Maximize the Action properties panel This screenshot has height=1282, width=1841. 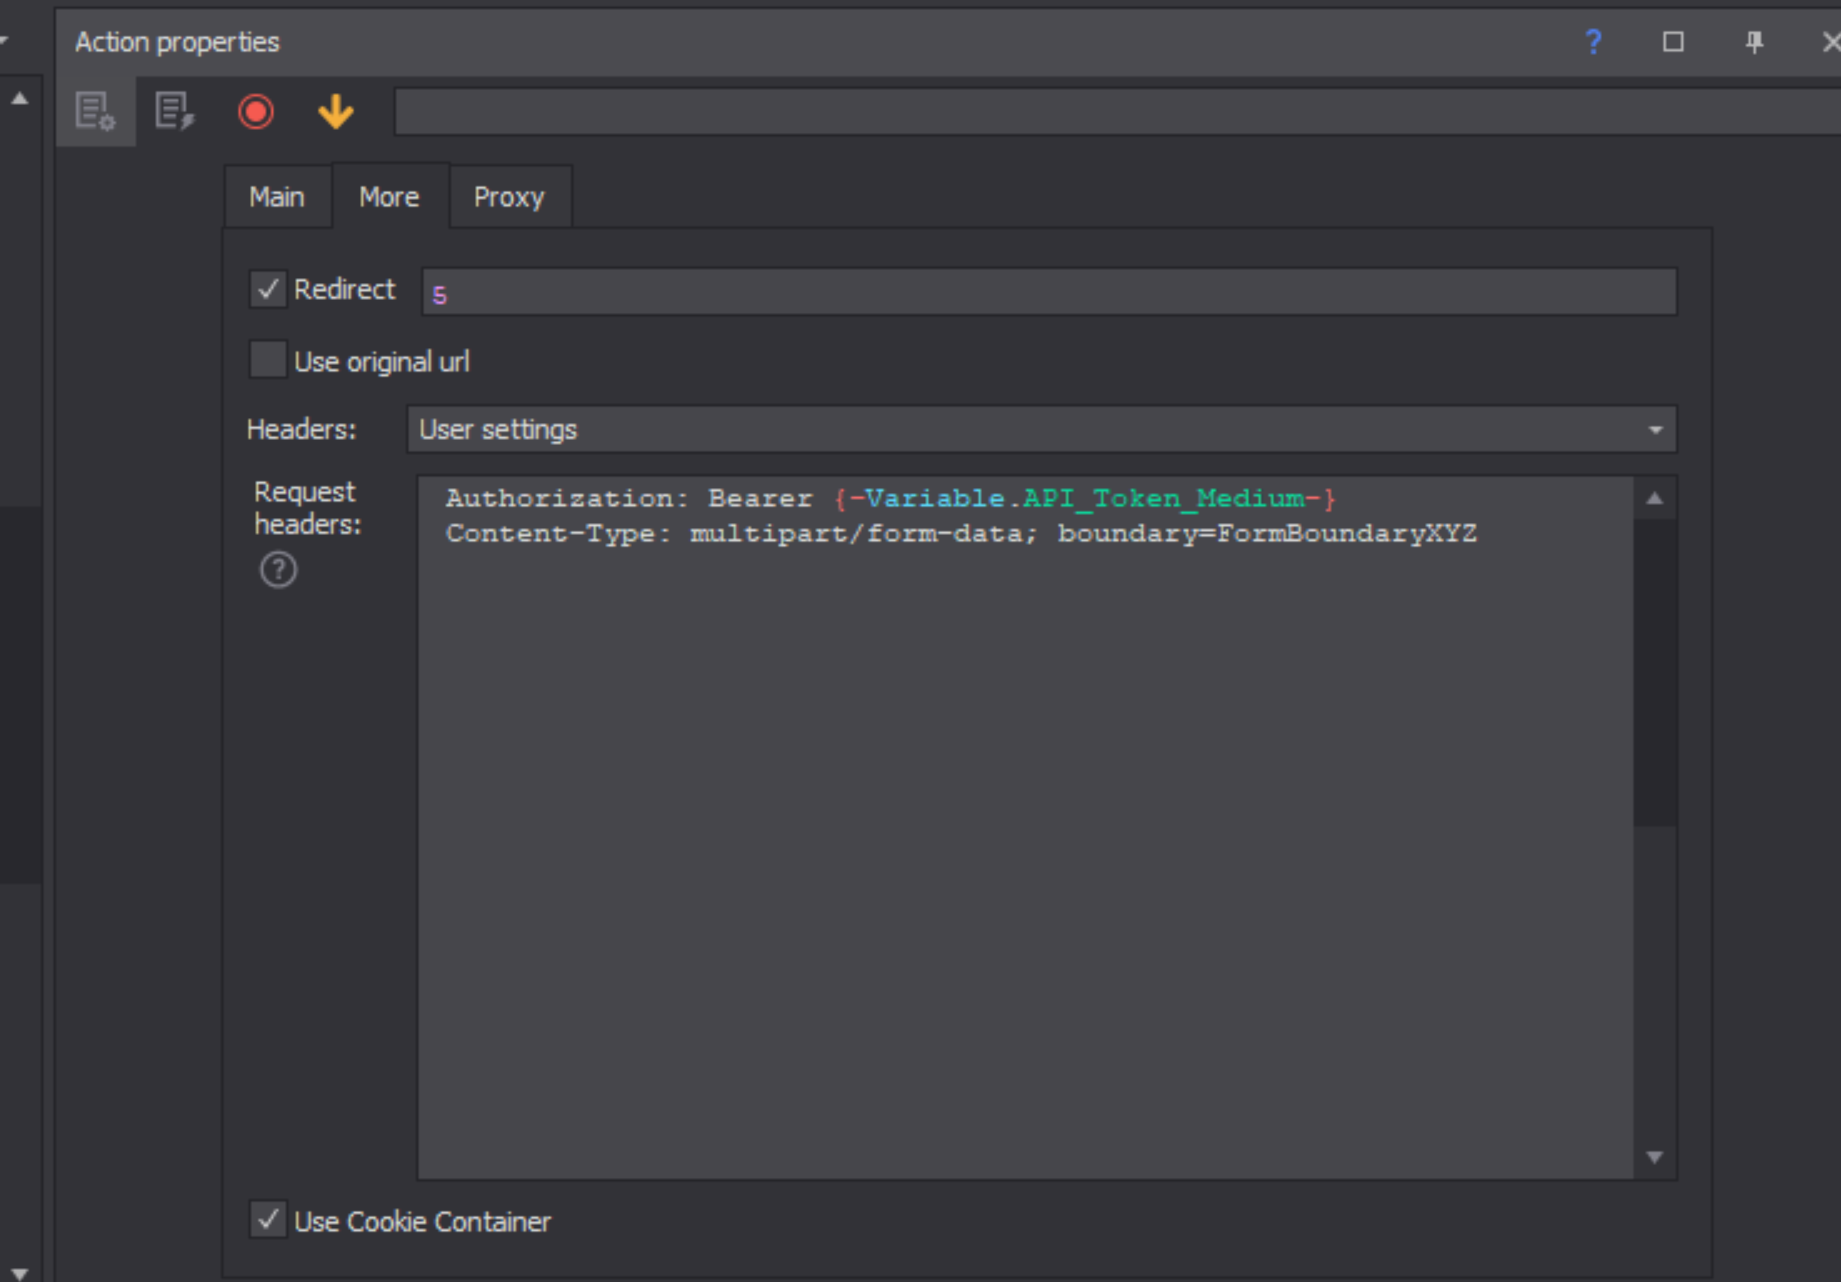tap(1673, 42)
